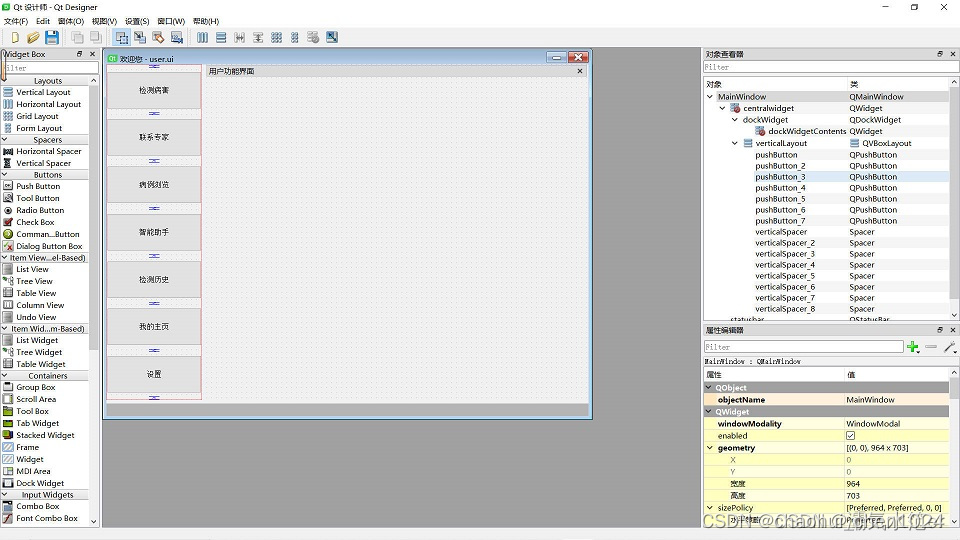Open the 文件(F) menu
960x540 pixels.
point(16,21)
